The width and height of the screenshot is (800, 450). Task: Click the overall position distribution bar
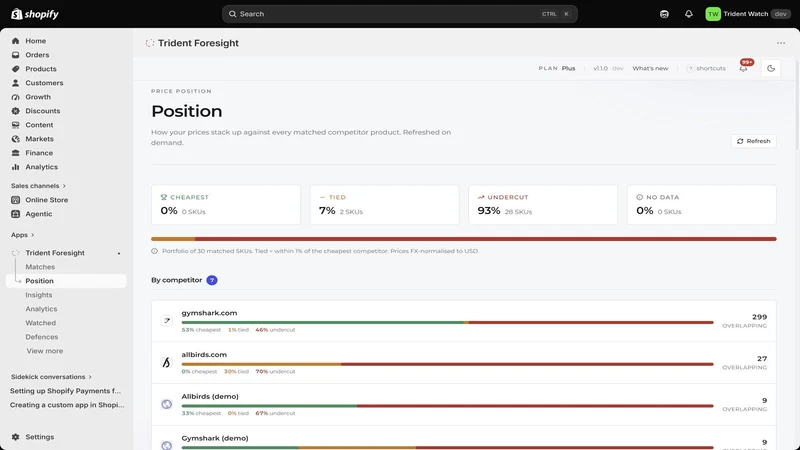[x=463, y=239]
